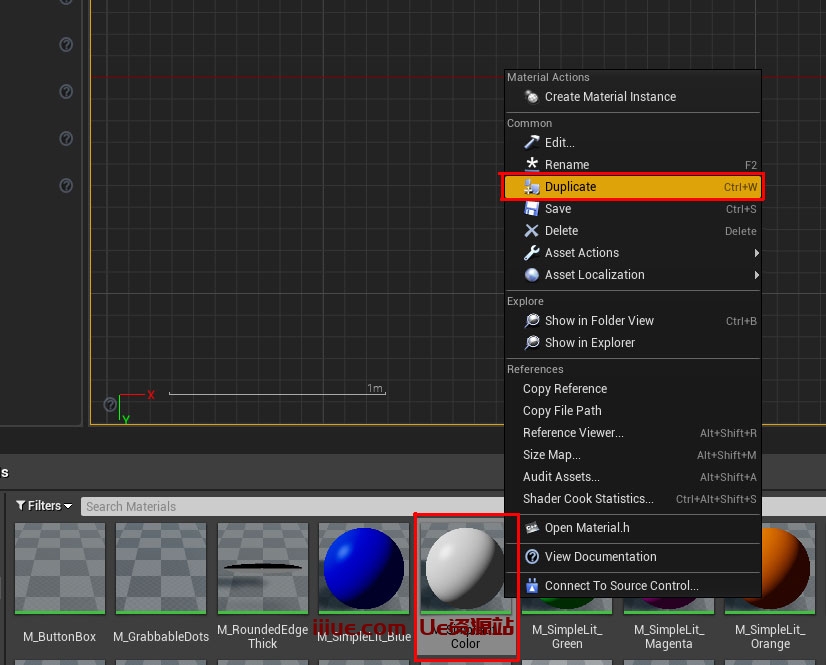The image size is (826, 665).
Task: Click the Rename asterisk icon
Action: pyautogui.click(x=532, y=165)
